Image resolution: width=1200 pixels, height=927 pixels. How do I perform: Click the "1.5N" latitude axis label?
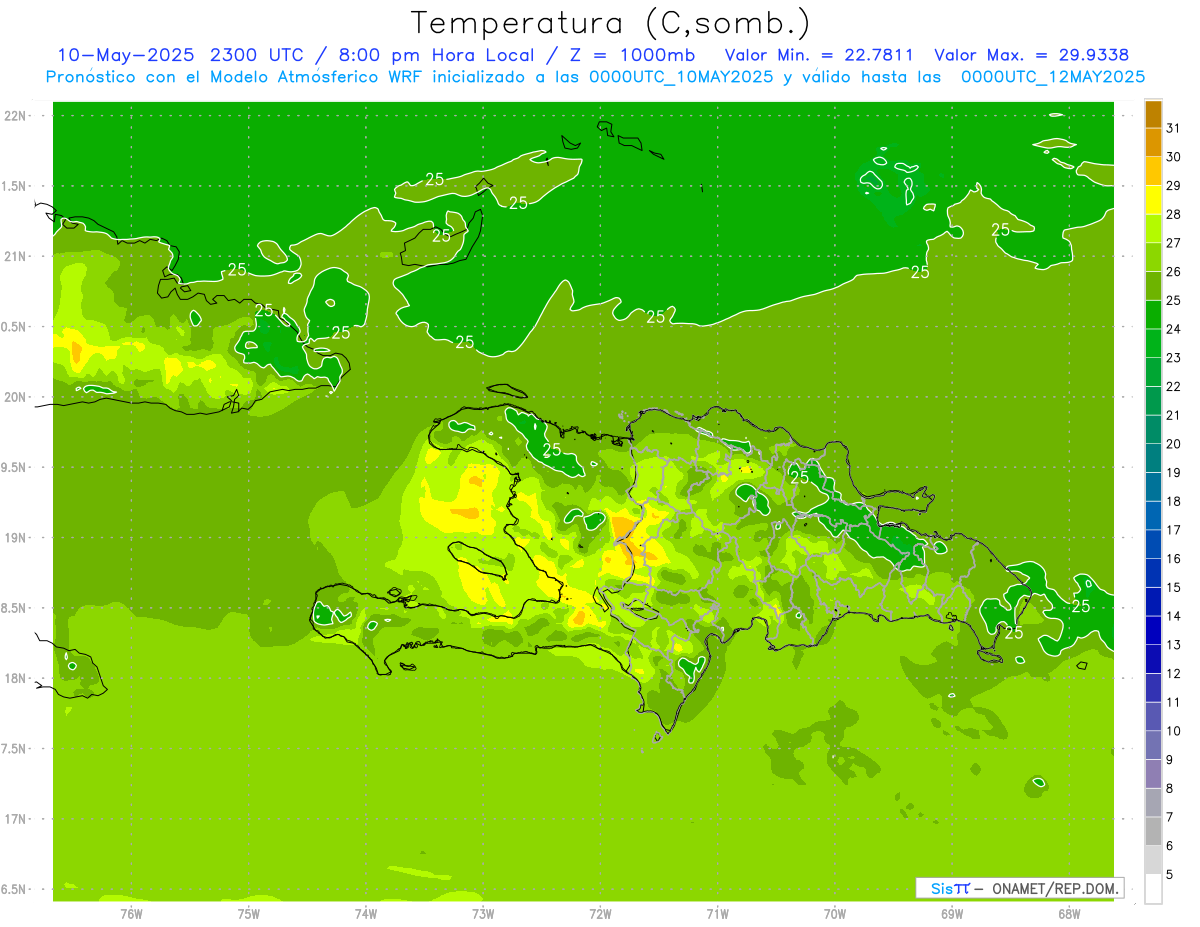tap(15, 186)
